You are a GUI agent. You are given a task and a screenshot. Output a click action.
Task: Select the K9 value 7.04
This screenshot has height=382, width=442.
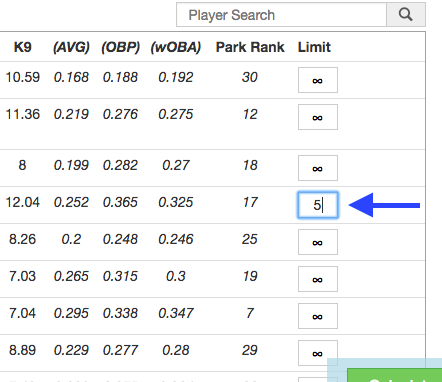tap(22, 313)
